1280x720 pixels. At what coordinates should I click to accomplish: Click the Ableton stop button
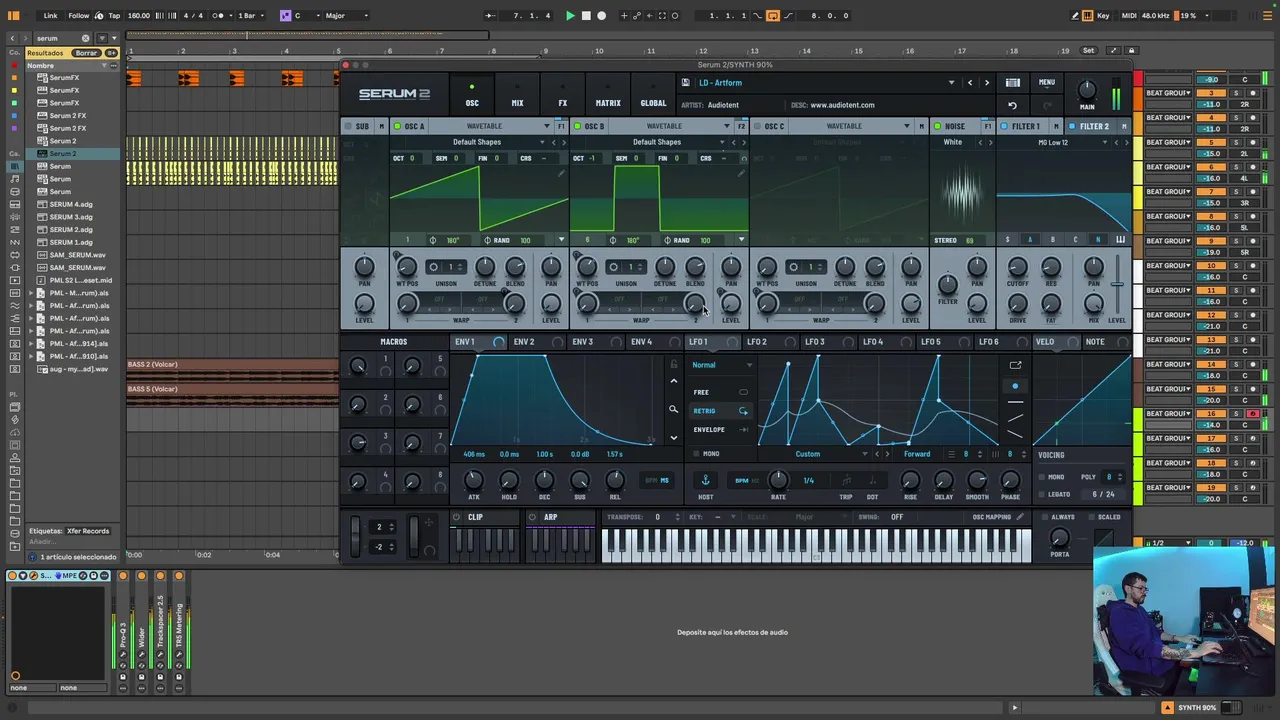(x=586, y=15)
